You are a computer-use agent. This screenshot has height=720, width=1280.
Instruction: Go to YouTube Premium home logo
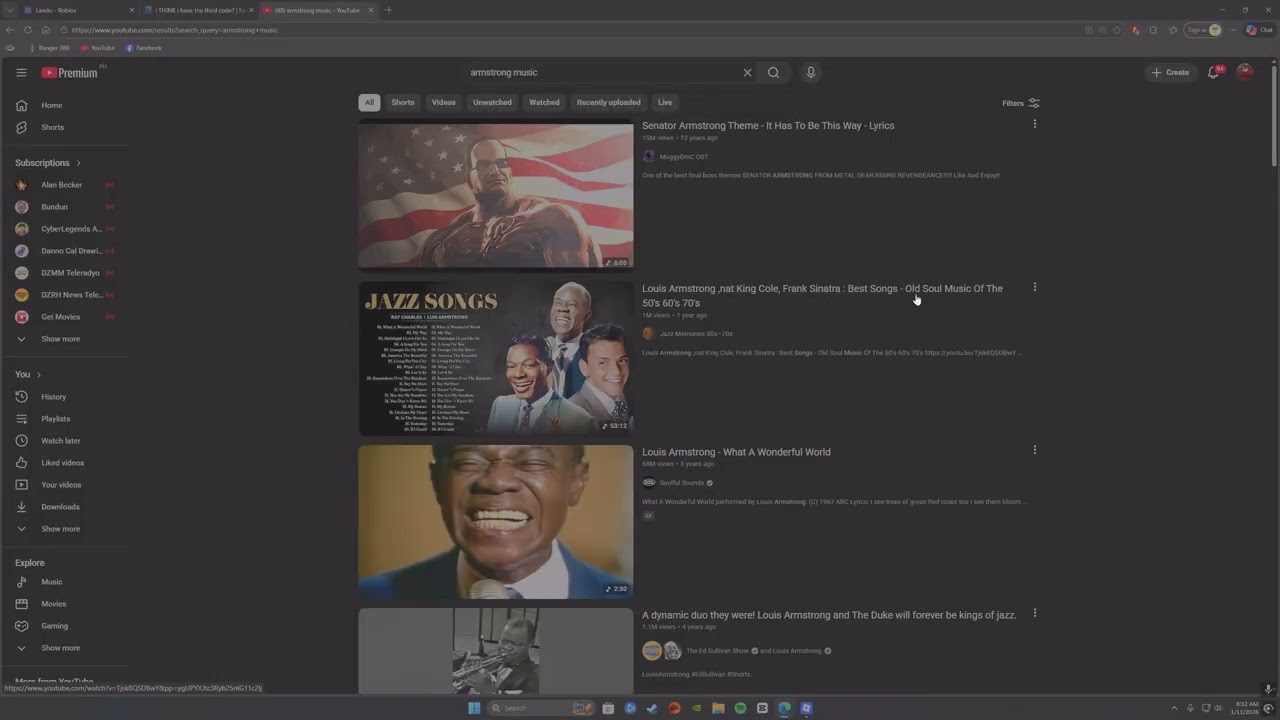click(x=70, y=72)
